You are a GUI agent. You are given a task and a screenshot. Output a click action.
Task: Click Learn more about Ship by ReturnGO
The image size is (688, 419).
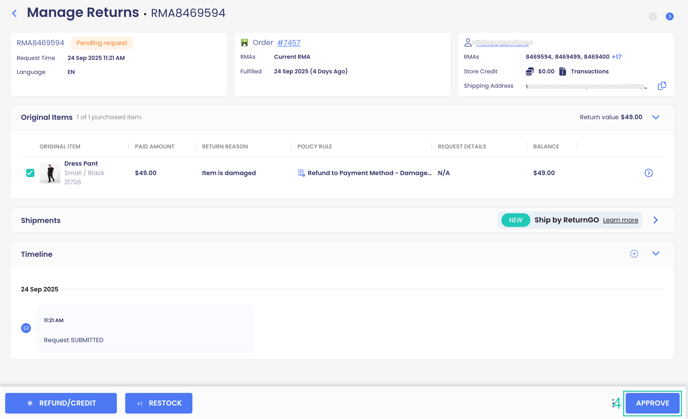click(620, 220)
